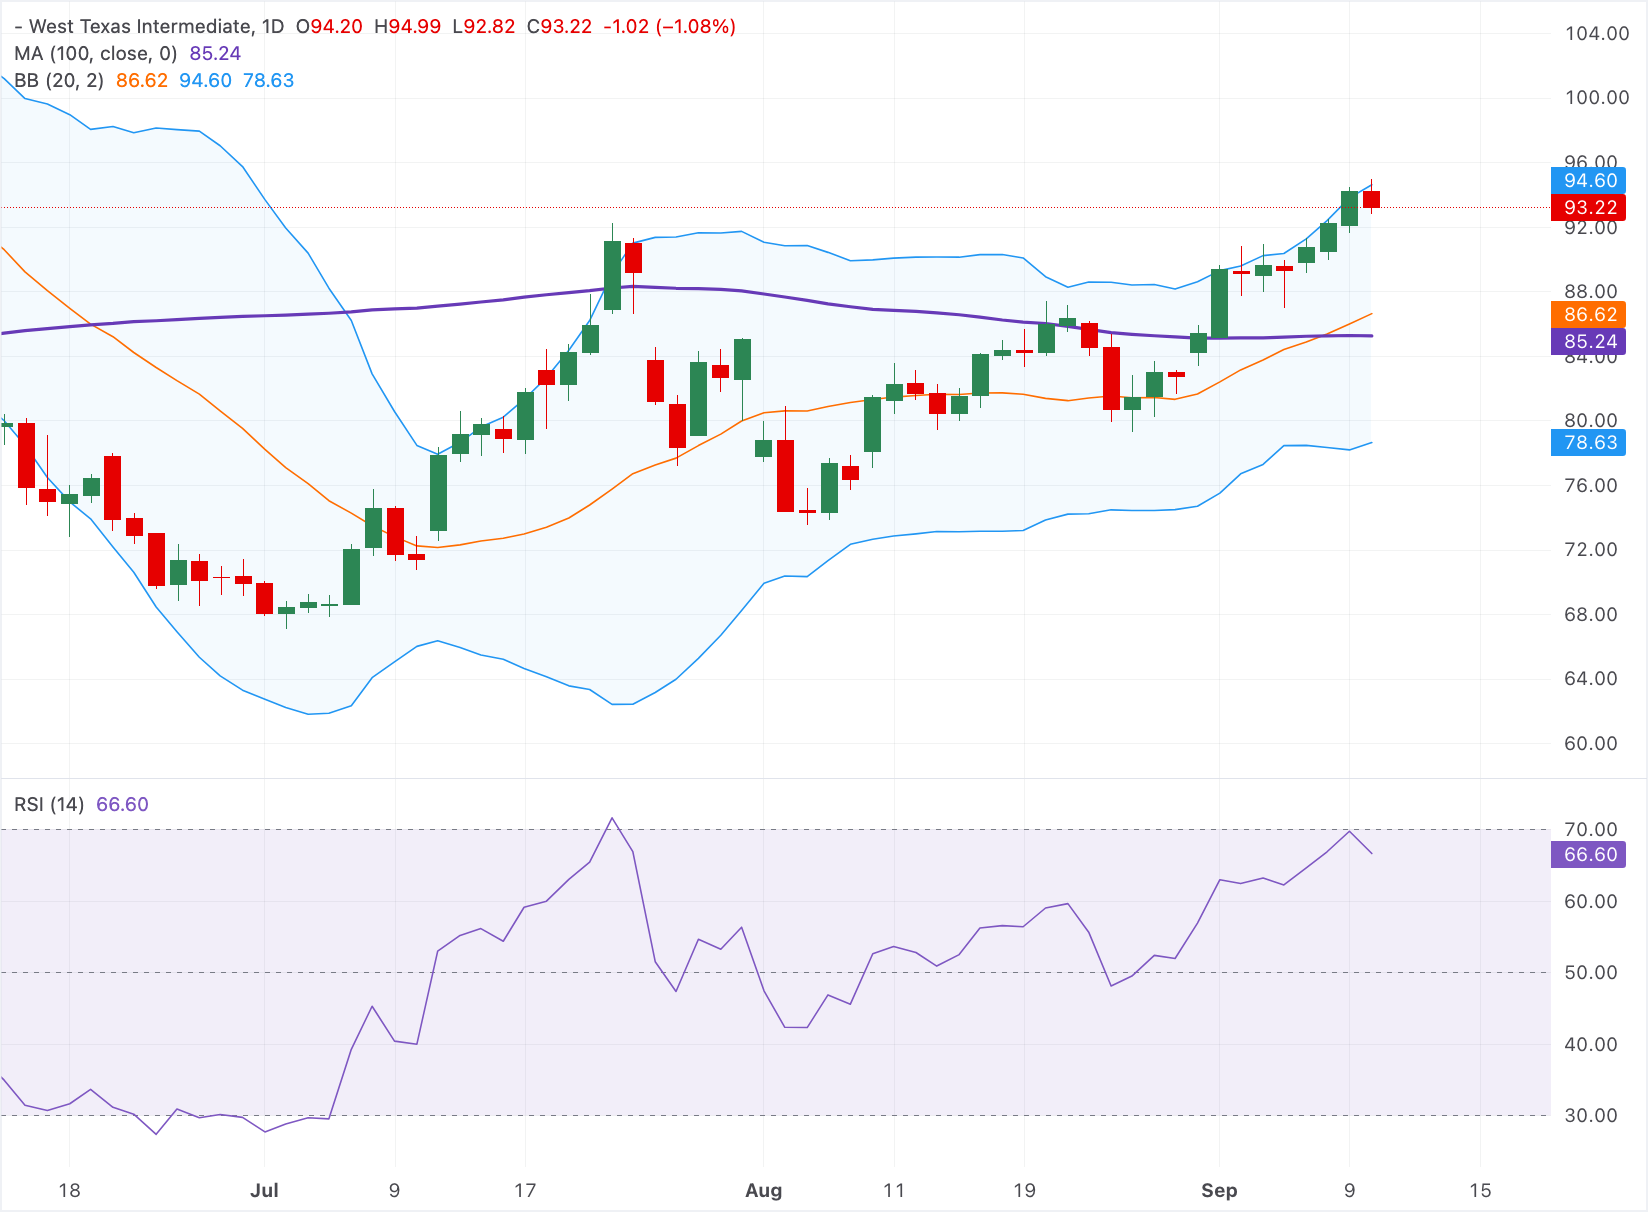The height and width of the screenshot is (1223, 1648).
Task: Click the 17 date label on time axis
Action: pos(524,1191)
